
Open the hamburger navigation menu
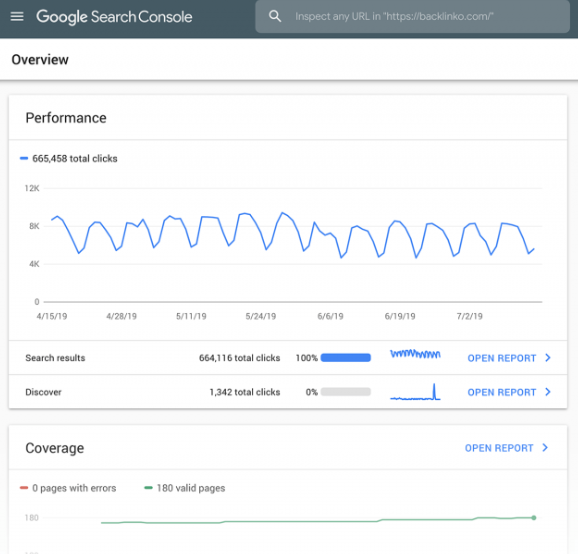17,17
